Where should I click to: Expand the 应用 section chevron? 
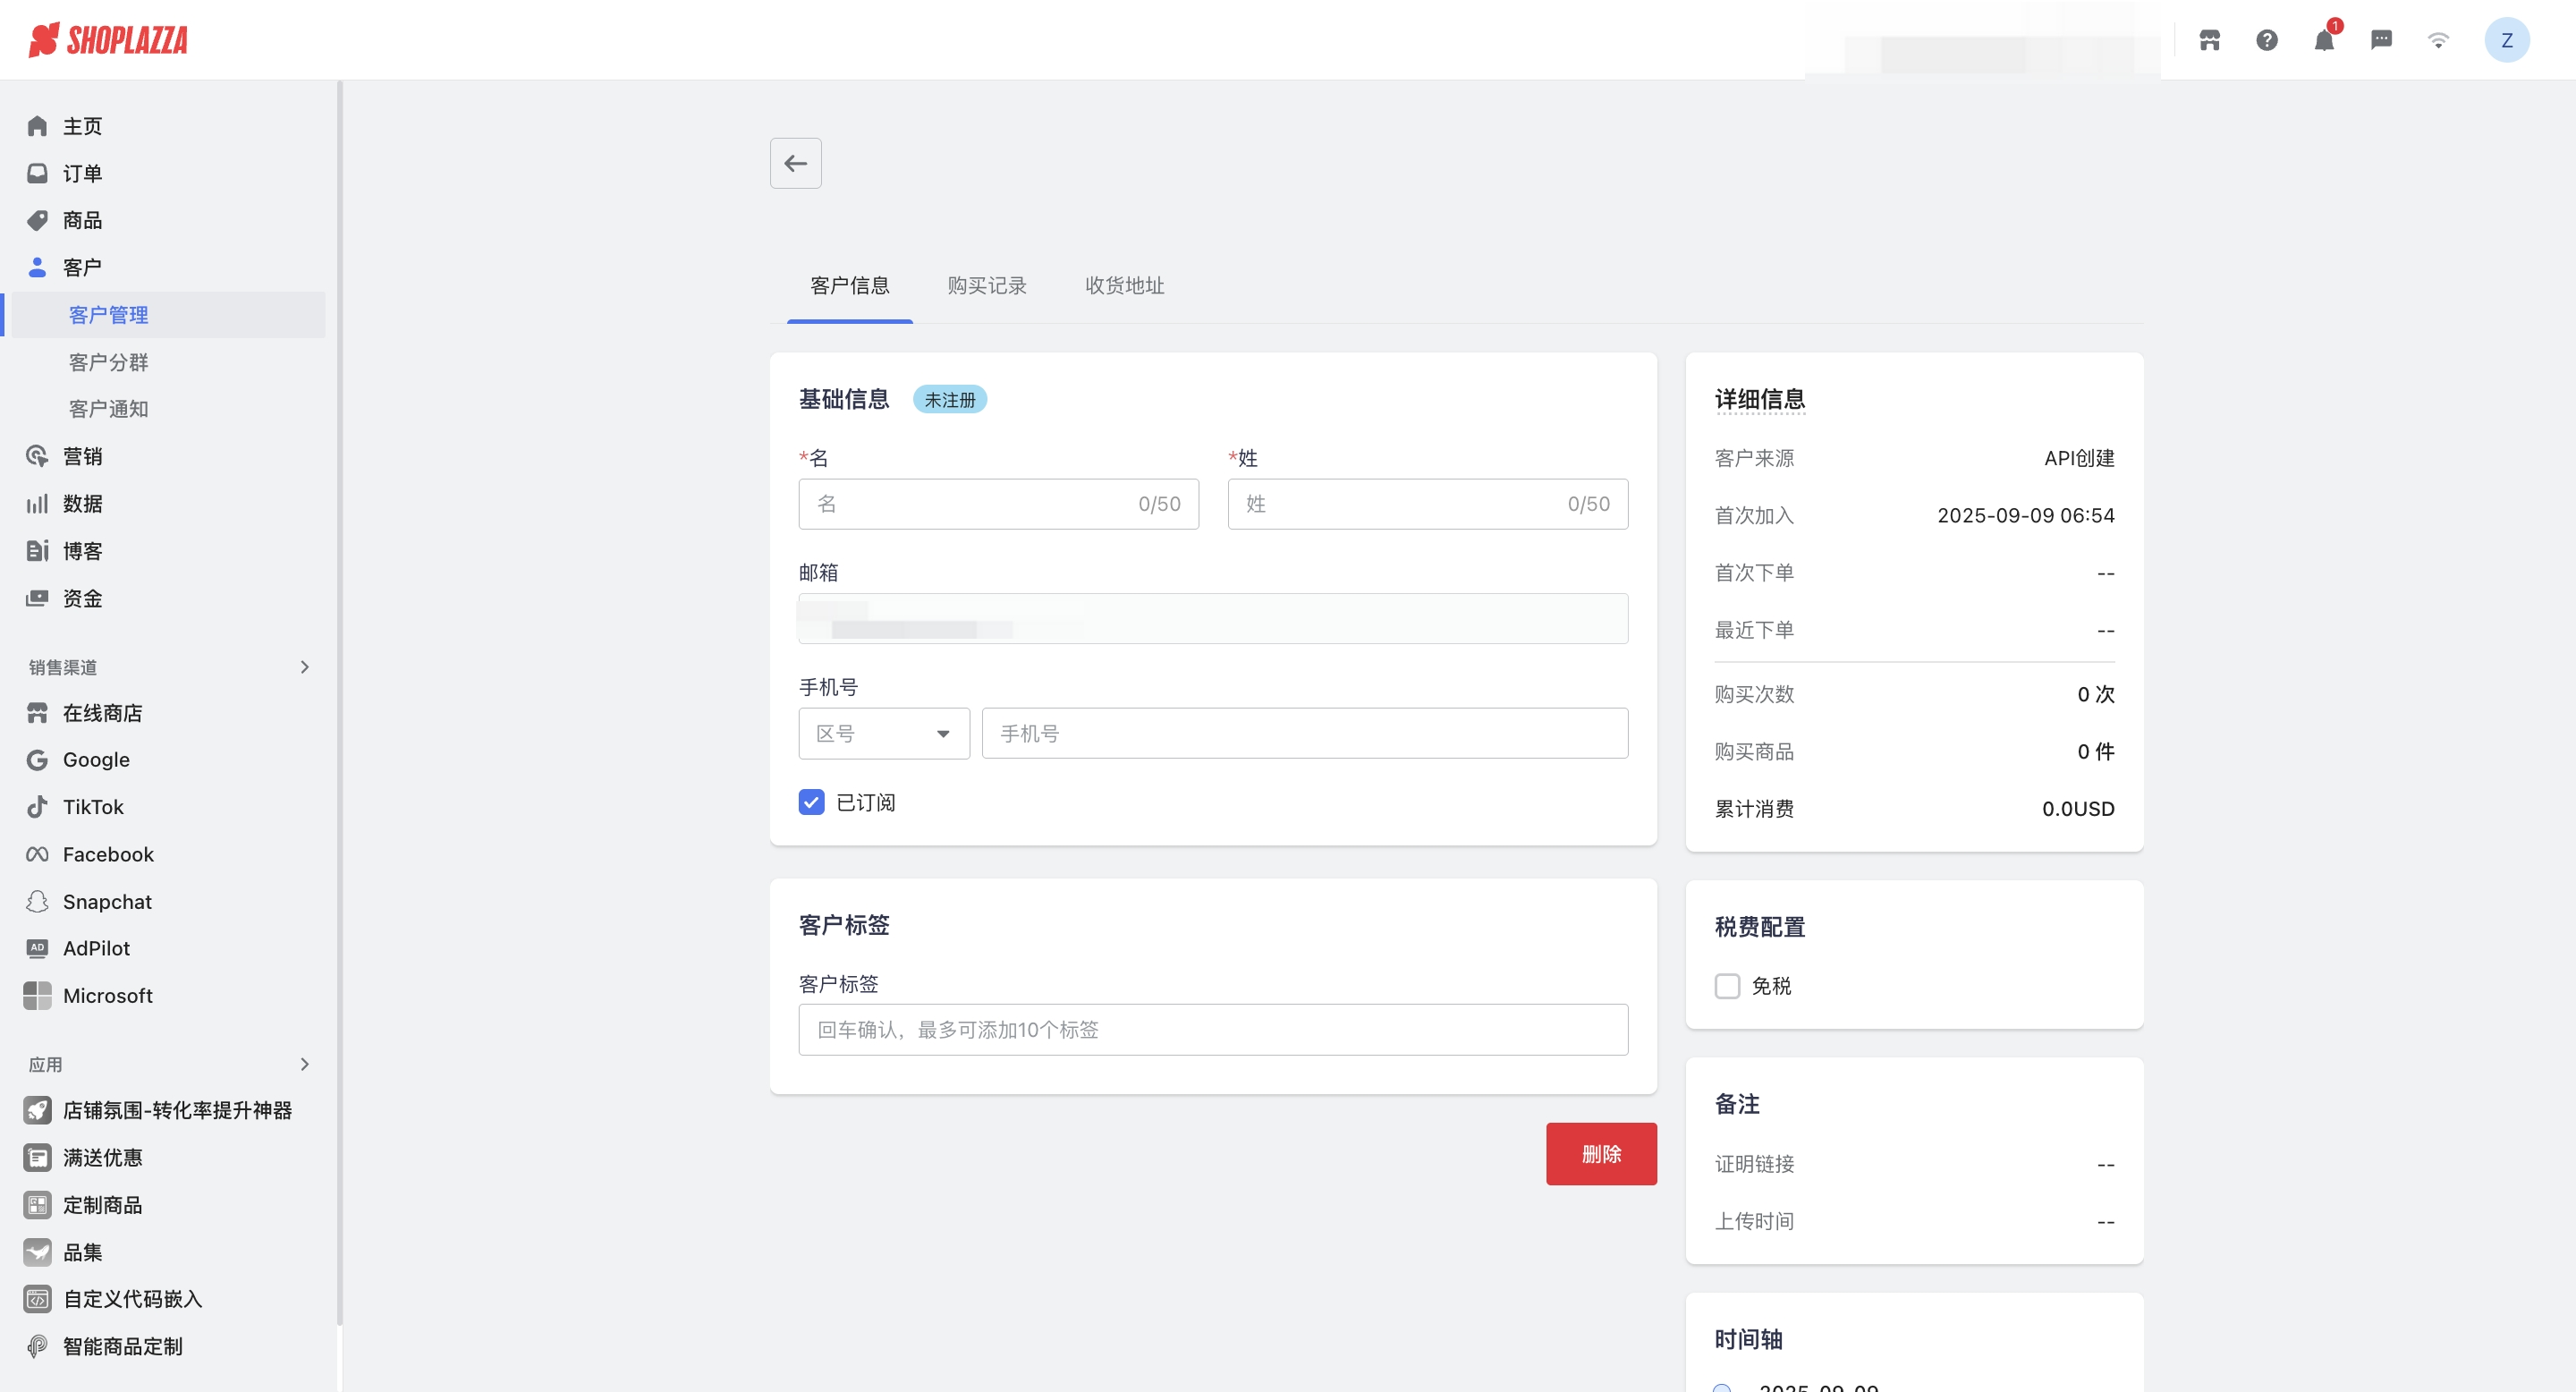pos(305,1064)
